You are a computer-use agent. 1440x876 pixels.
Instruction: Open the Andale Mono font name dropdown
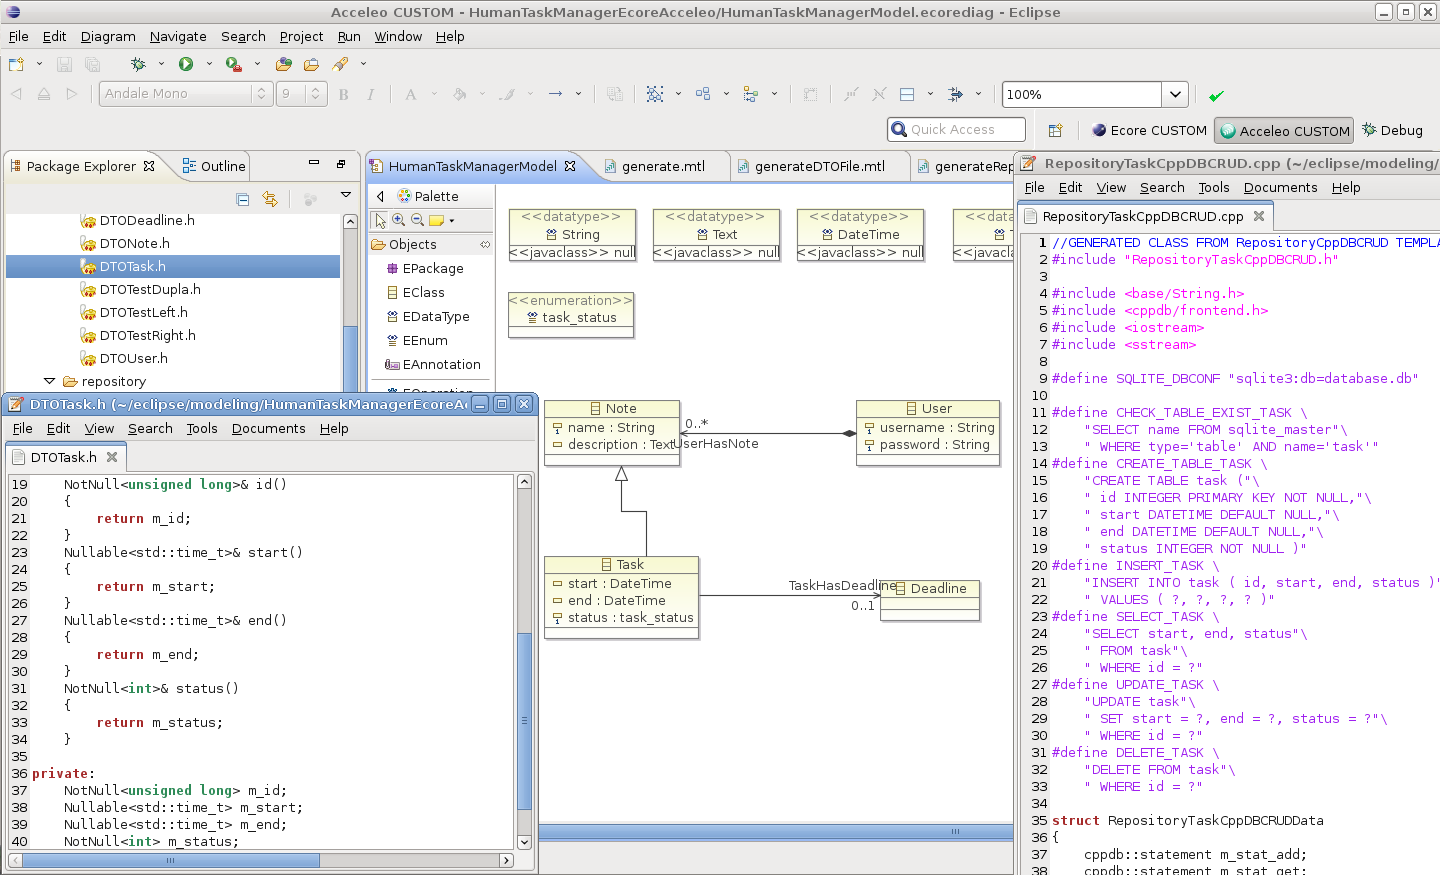(261, 94)
